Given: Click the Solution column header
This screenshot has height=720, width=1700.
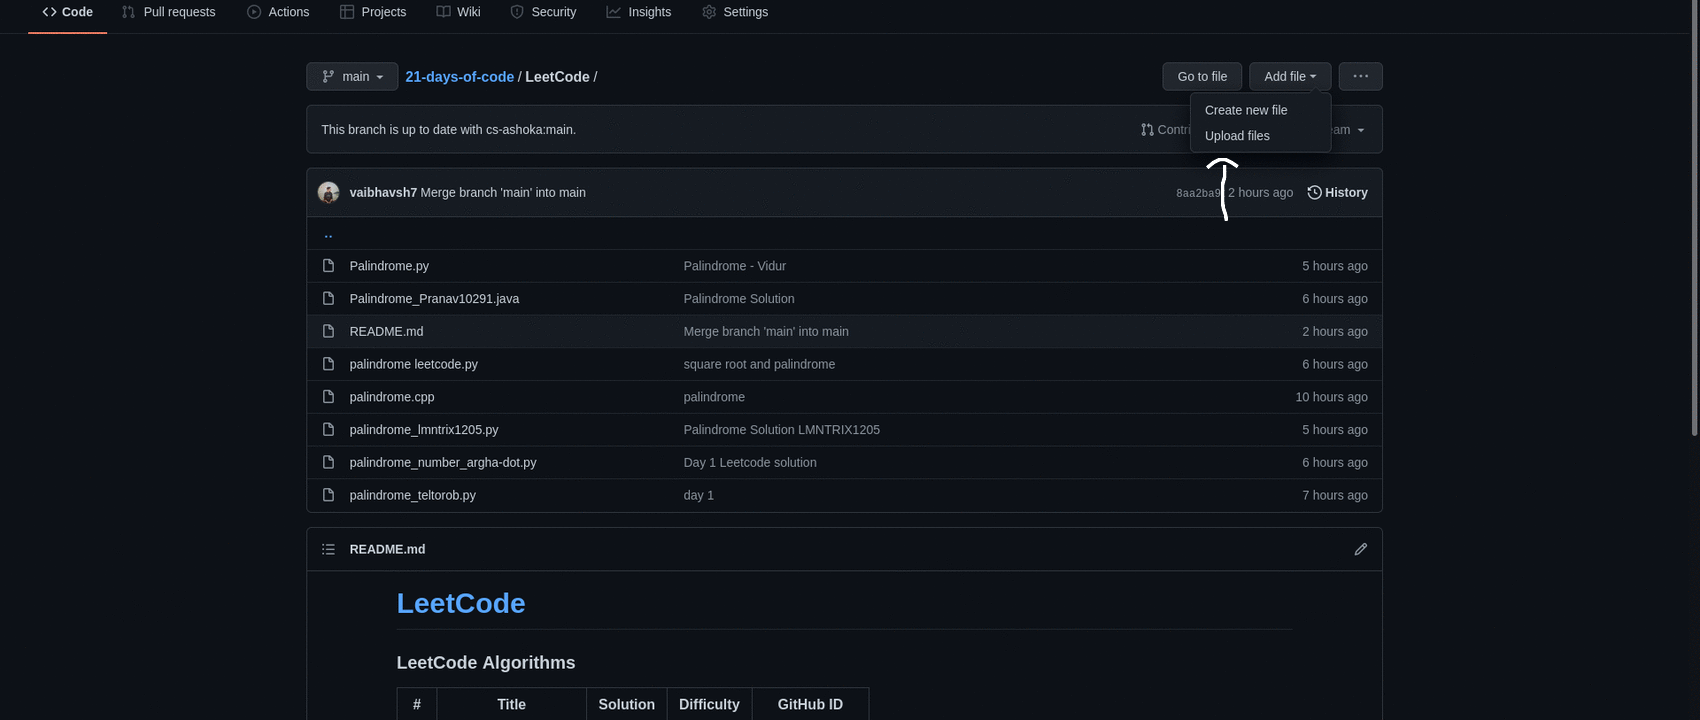Looking at the screenshot, I should pos(626,705).
